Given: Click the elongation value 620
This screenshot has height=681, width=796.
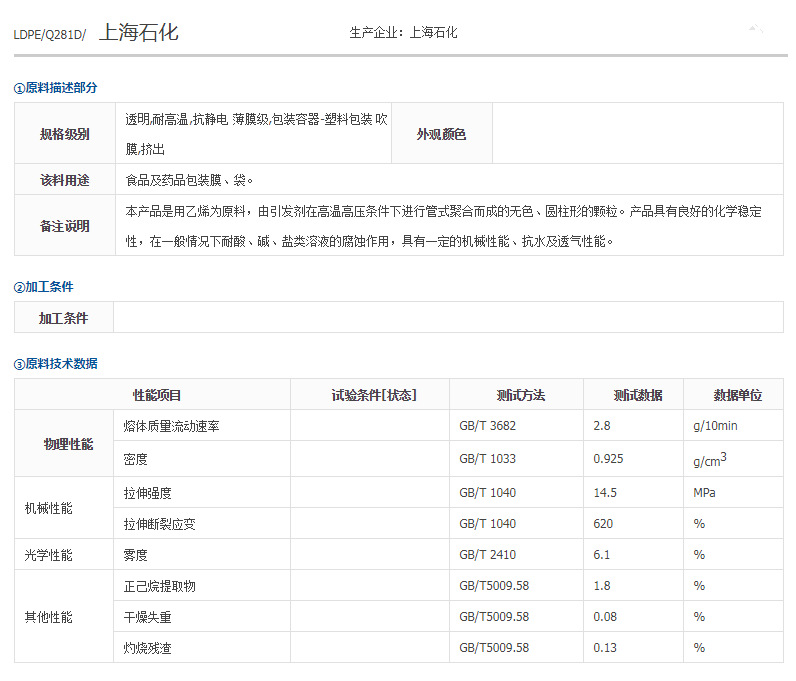Looking at the screenshot, I should coord(603,524).
